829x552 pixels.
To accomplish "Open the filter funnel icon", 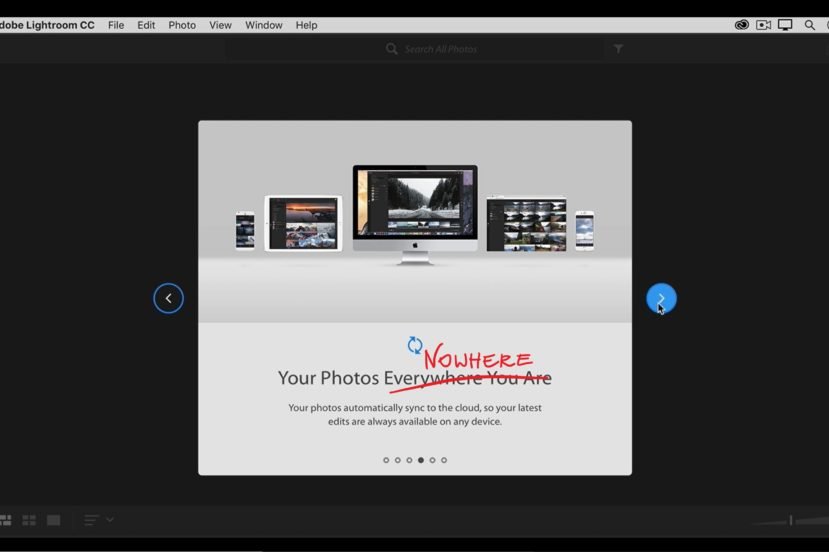I will tap(618, 49).
